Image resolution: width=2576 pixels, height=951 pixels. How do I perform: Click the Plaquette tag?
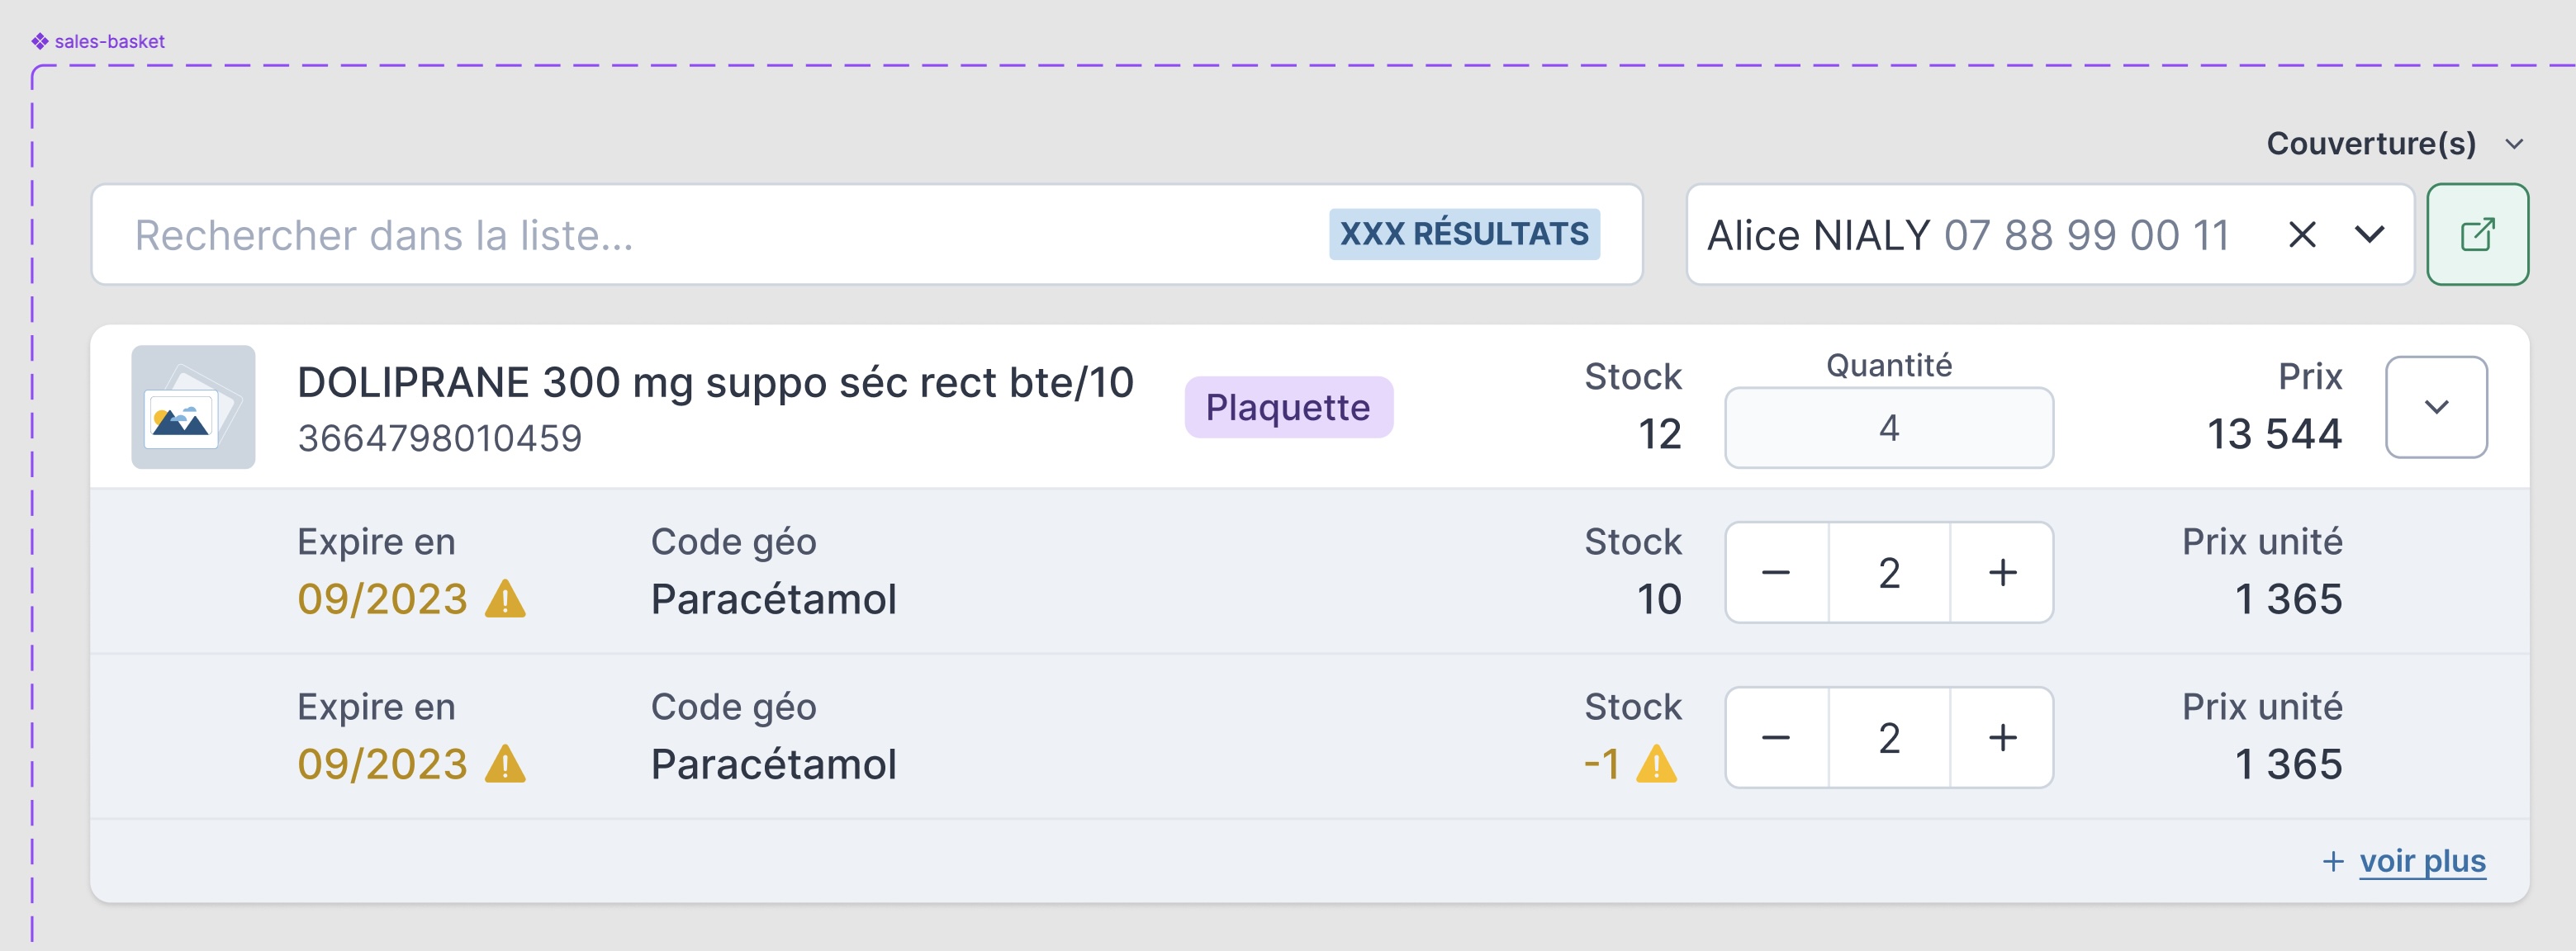click(1288, 407)
